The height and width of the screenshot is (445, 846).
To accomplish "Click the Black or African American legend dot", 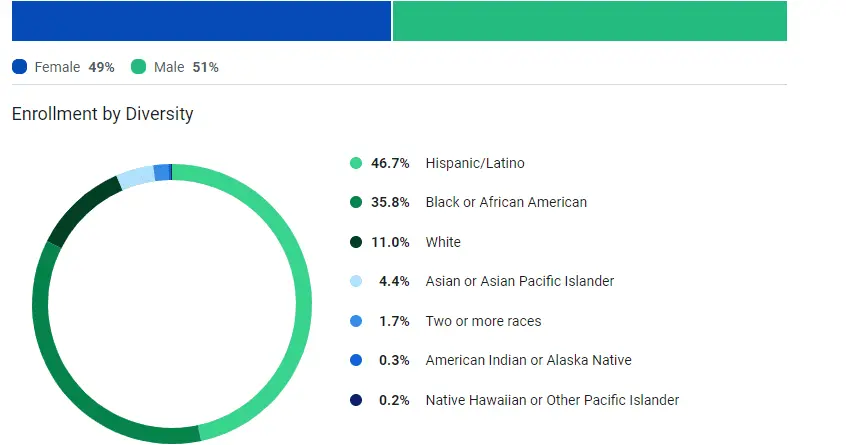I will click(356, 202).
